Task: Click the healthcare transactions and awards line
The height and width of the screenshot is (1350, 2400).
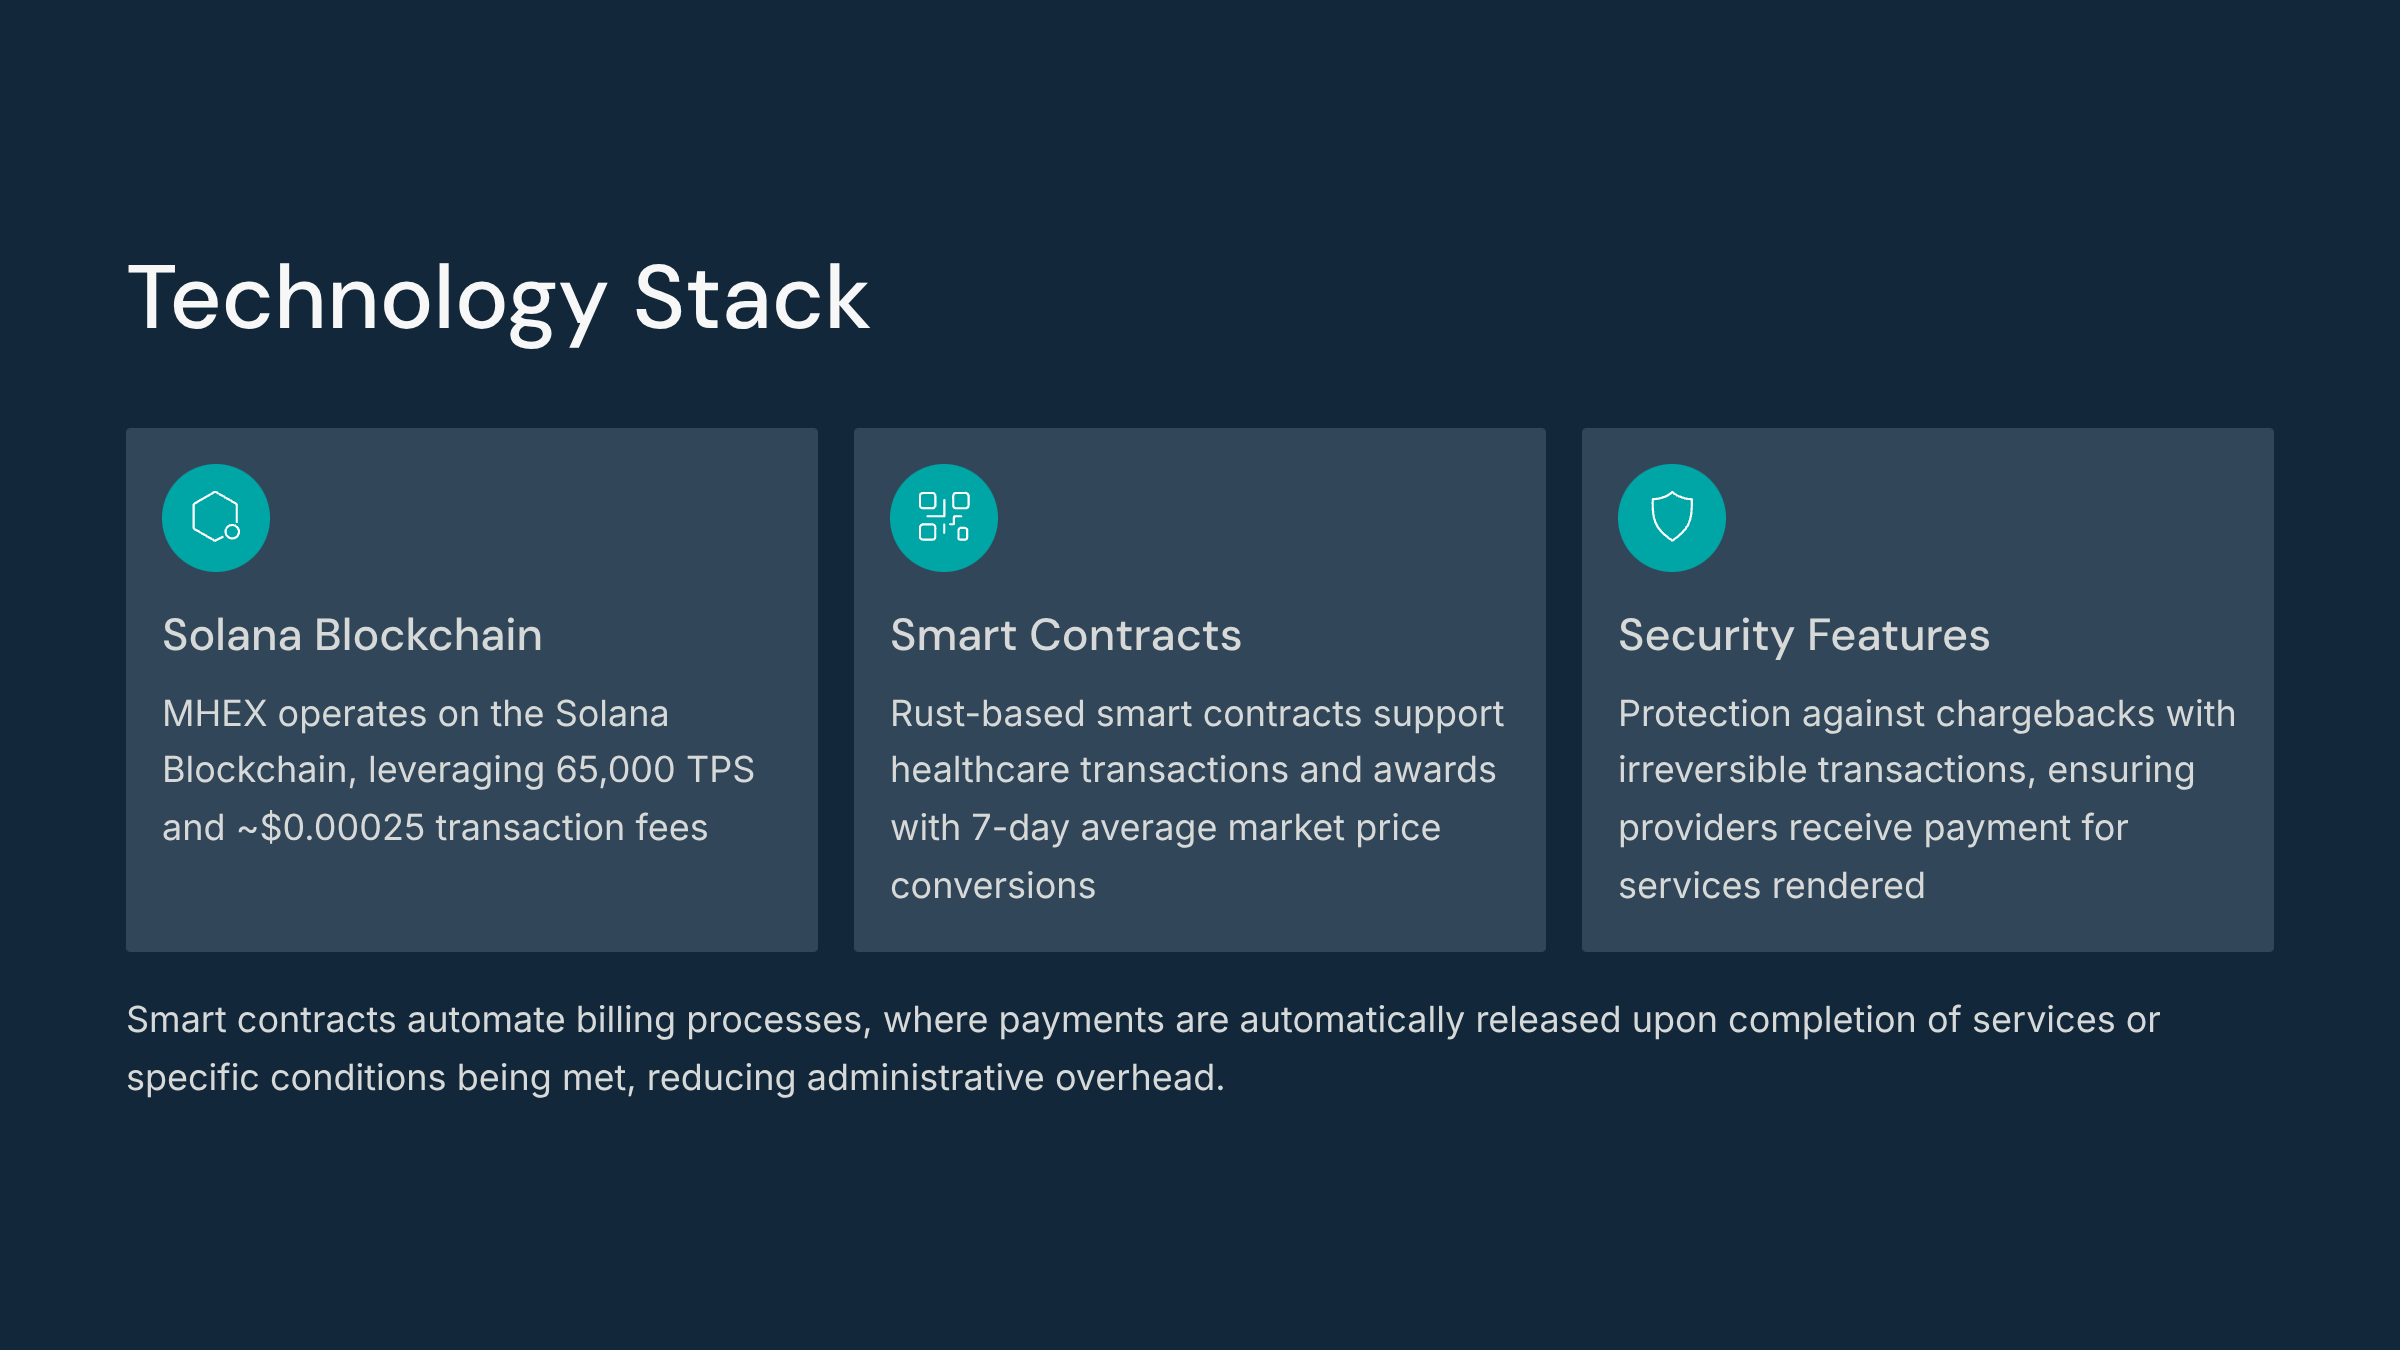Action: 1193,770
